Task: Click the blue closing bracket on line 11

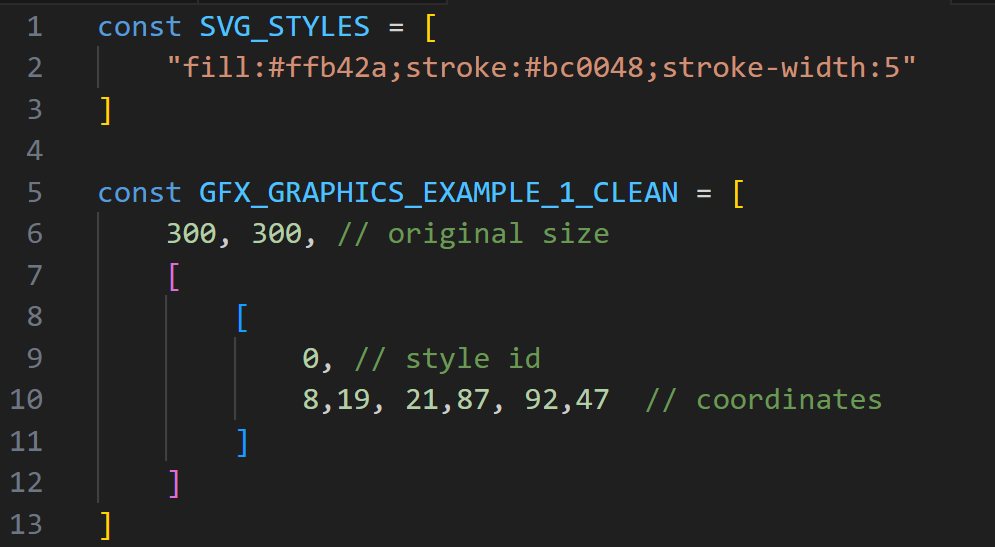Action: pos(242,441)
